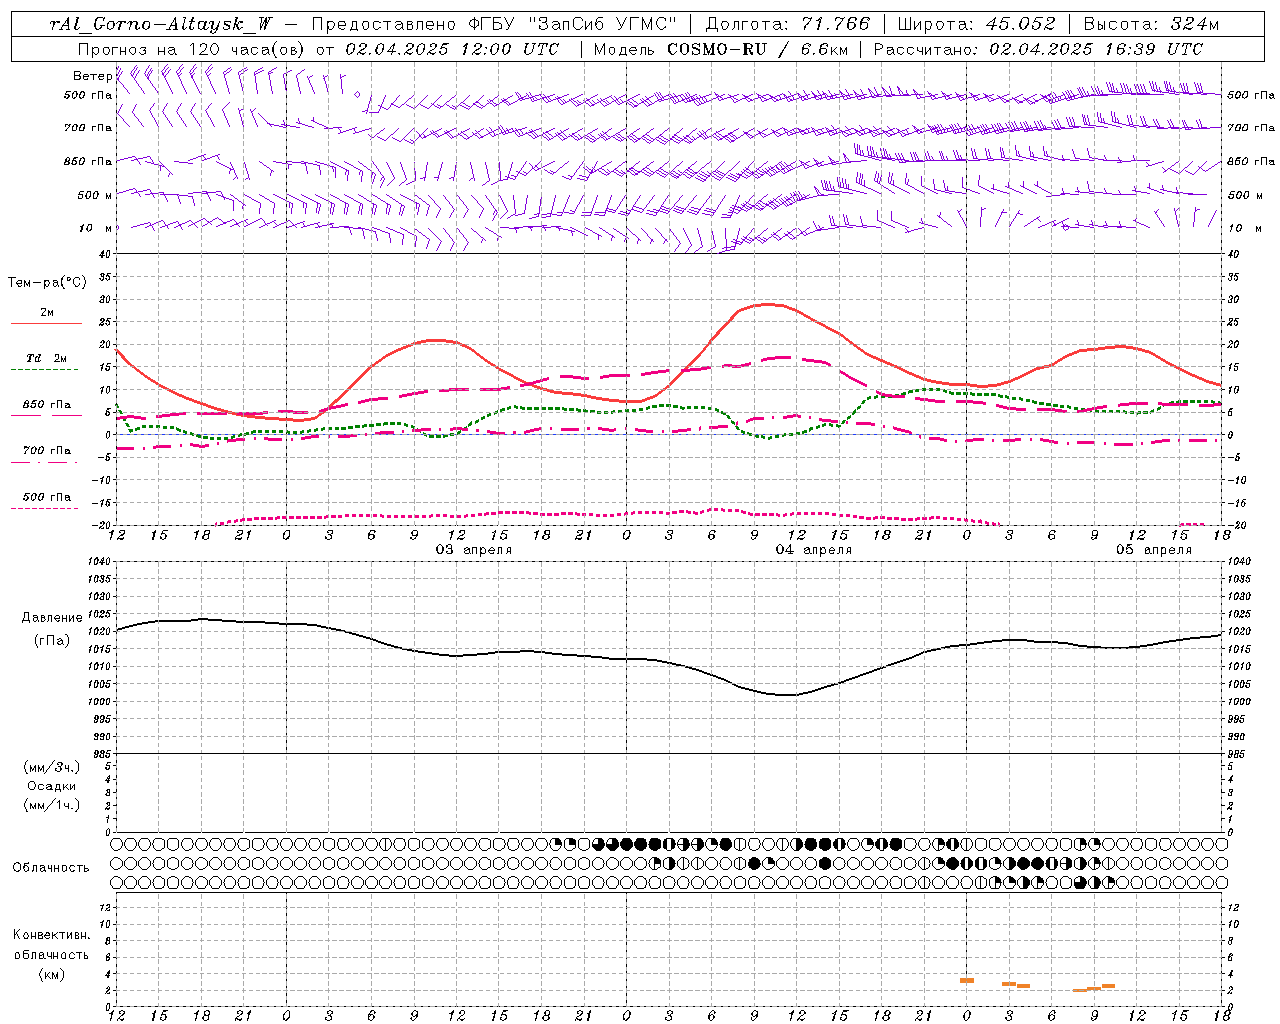This screenshot has width=1280, height=1024.
Task: Click the Осадки precipitation label
Action: click(52, 786)
